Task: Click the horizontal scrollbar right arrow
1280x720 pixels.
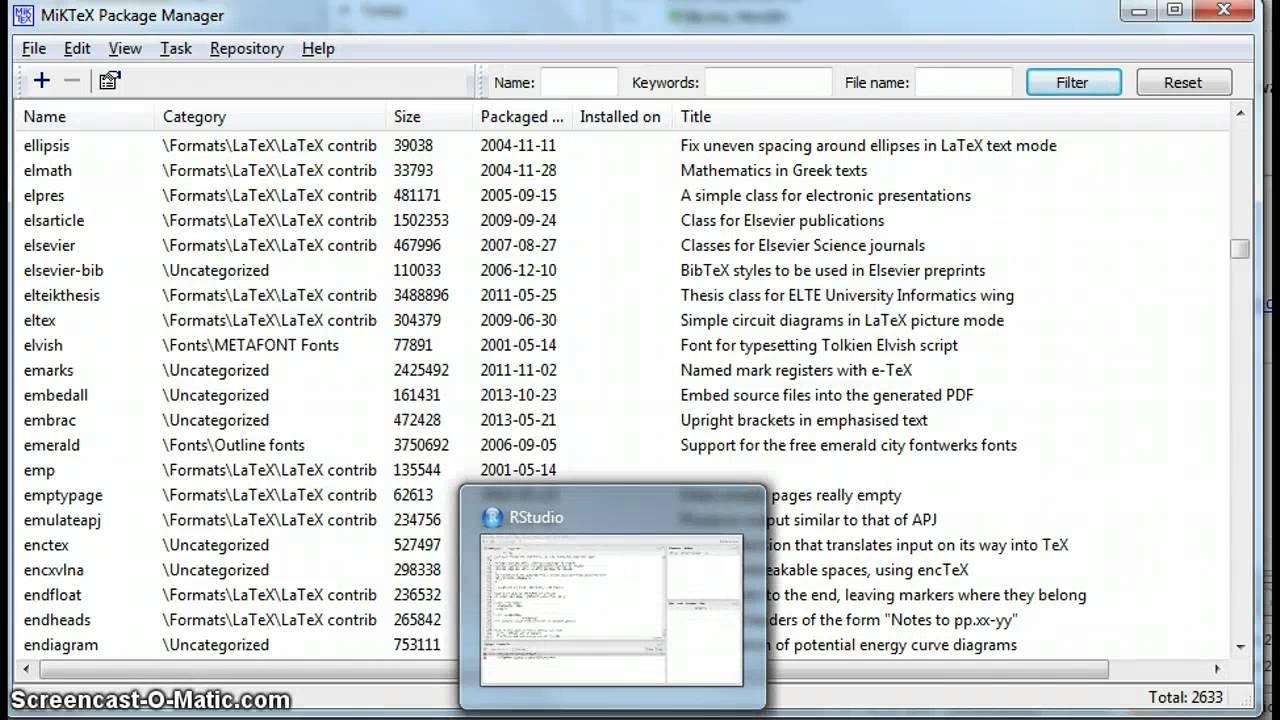Action: [x=1217, y=668]
